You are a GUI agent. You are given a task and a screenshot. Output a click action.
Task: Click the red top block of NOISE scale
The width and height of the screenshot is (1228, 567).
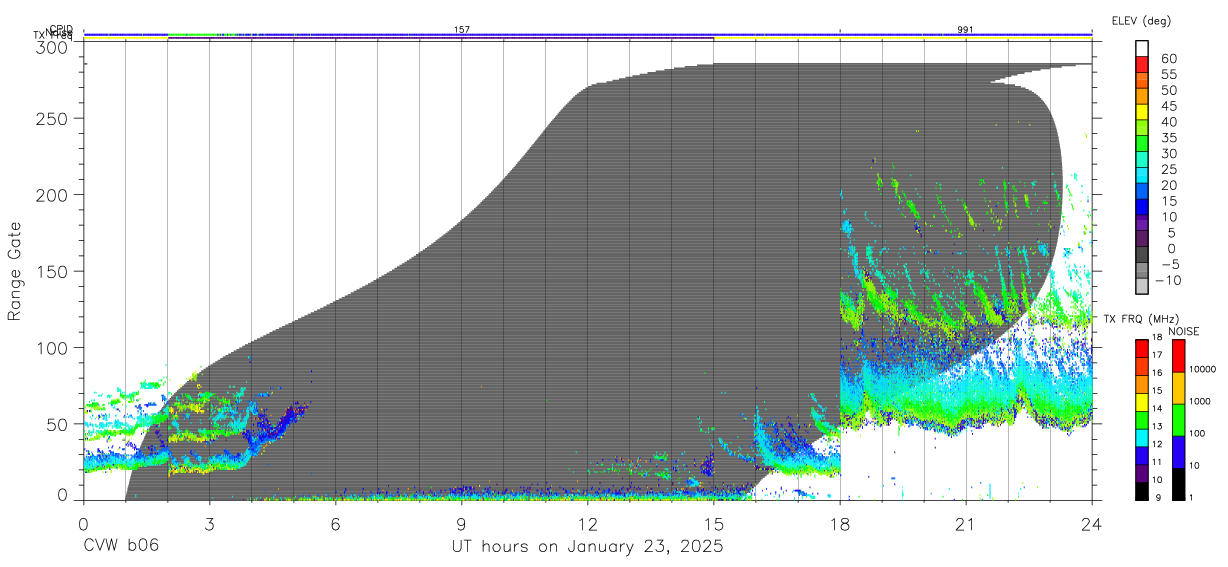coord(1179,356)
